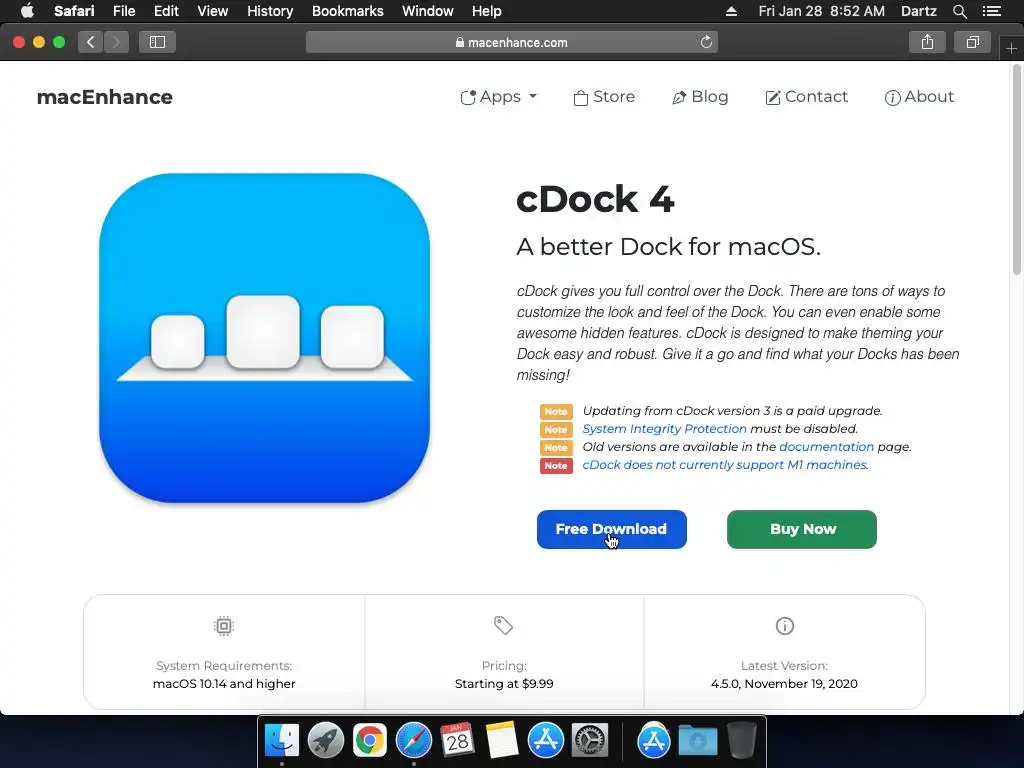Click 'Starting at $9.99' pricing text
The height and width of the screenshot is (768, 1024).
pyautogui.click(x=504, y=684)
